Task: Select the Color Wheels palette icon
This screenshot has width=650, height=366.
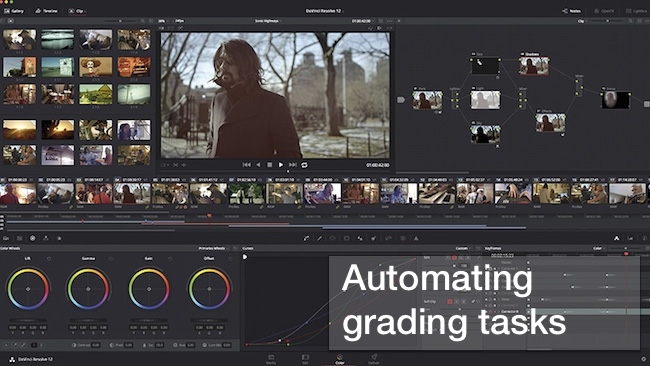Action: [32, 238]
